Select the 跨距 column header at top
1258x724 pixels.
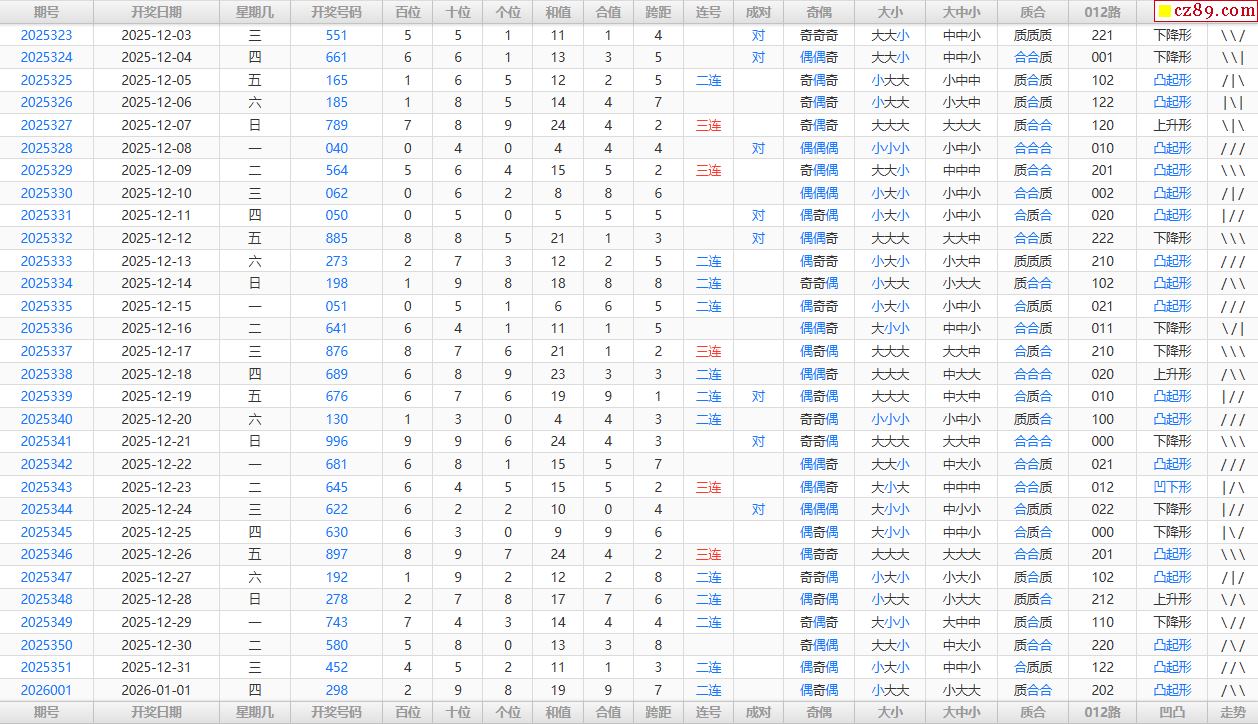click(658, 12)
